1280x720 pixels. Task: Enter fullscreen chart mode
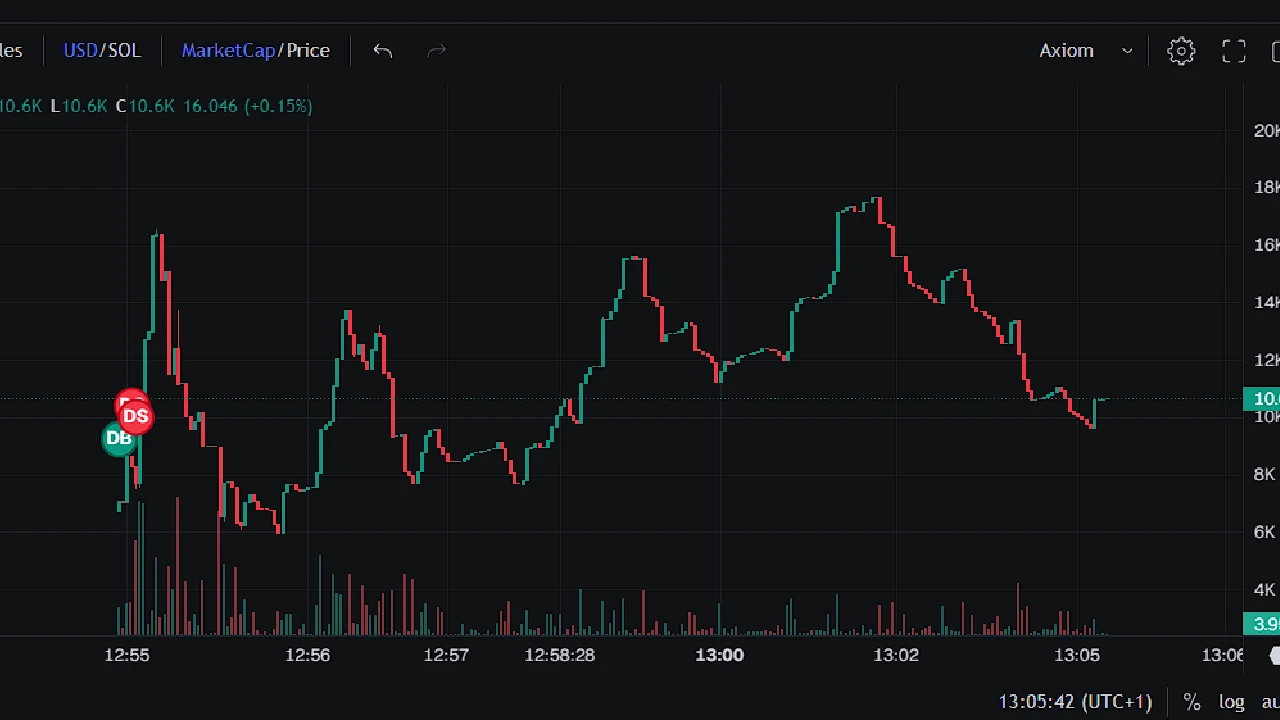coord(1234,51)
